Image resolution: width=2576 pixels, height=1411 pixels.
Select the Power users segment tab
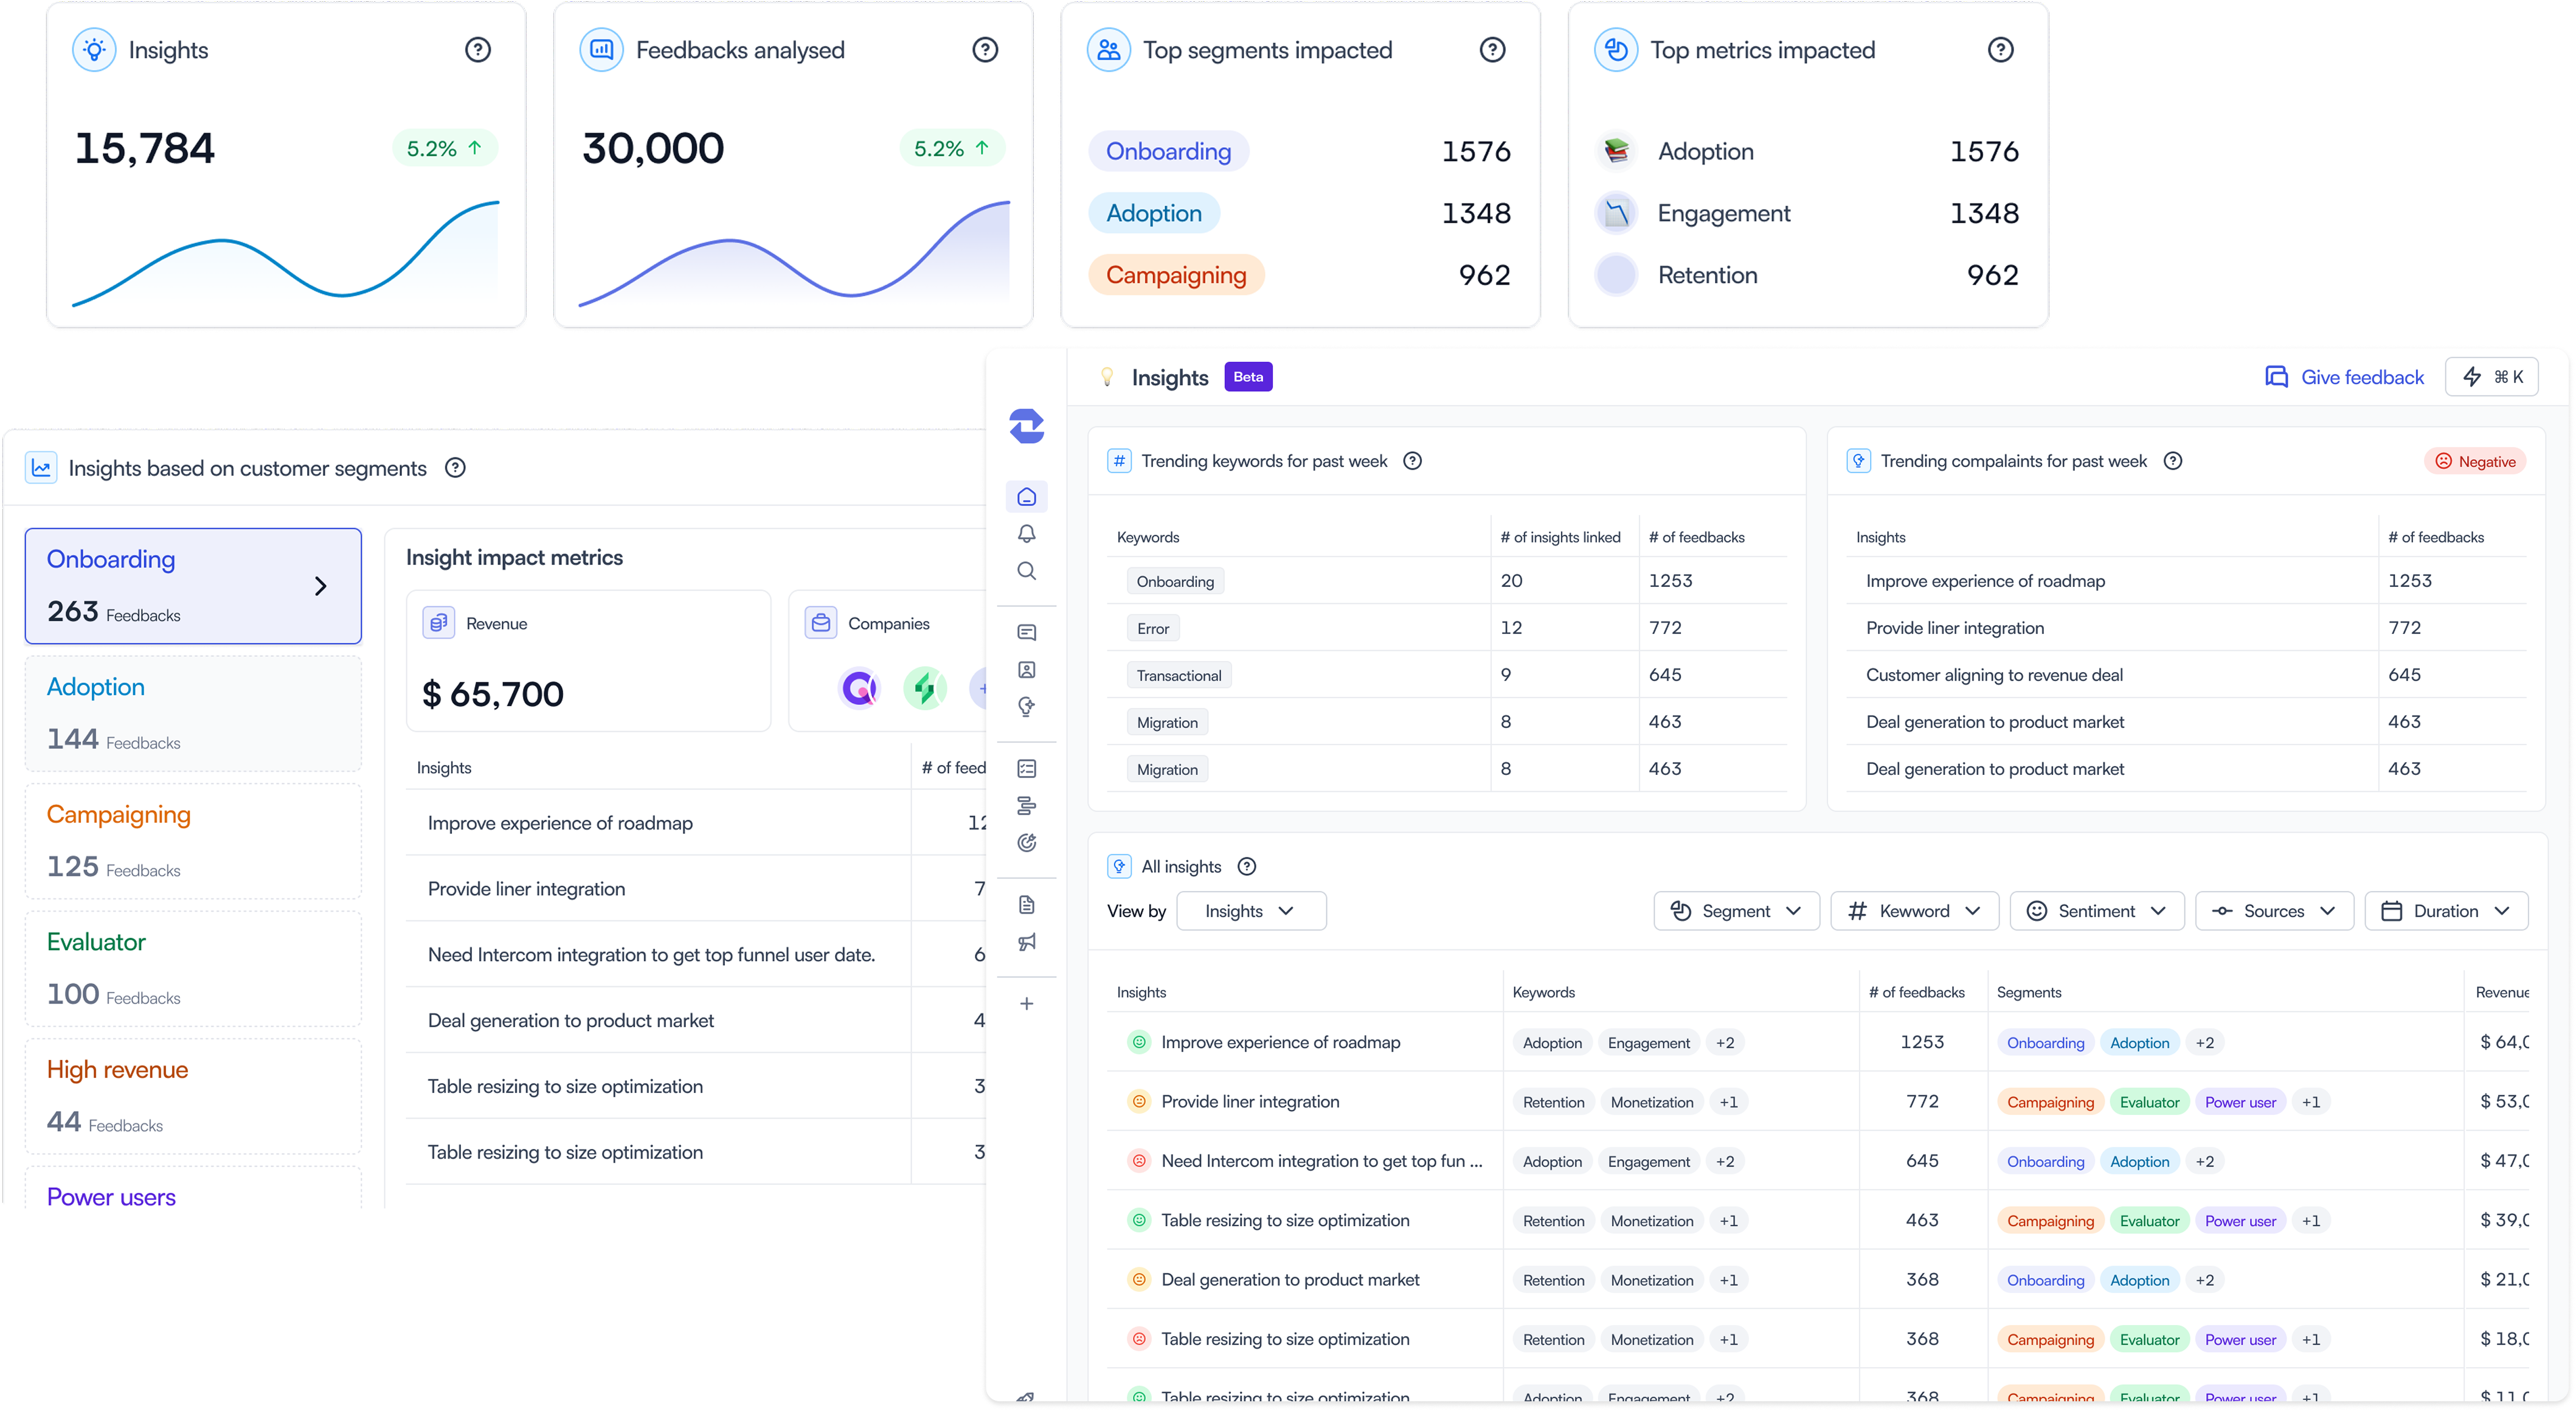tap(193, 1188)
